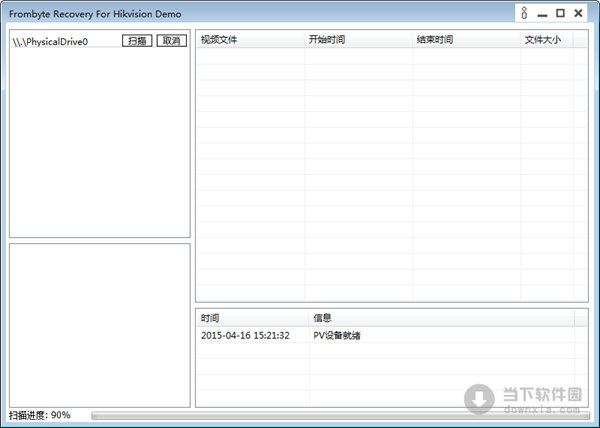Sort by 开始时间 column header
The height and width of the screenshot is (428, 600).
point(359,40)
